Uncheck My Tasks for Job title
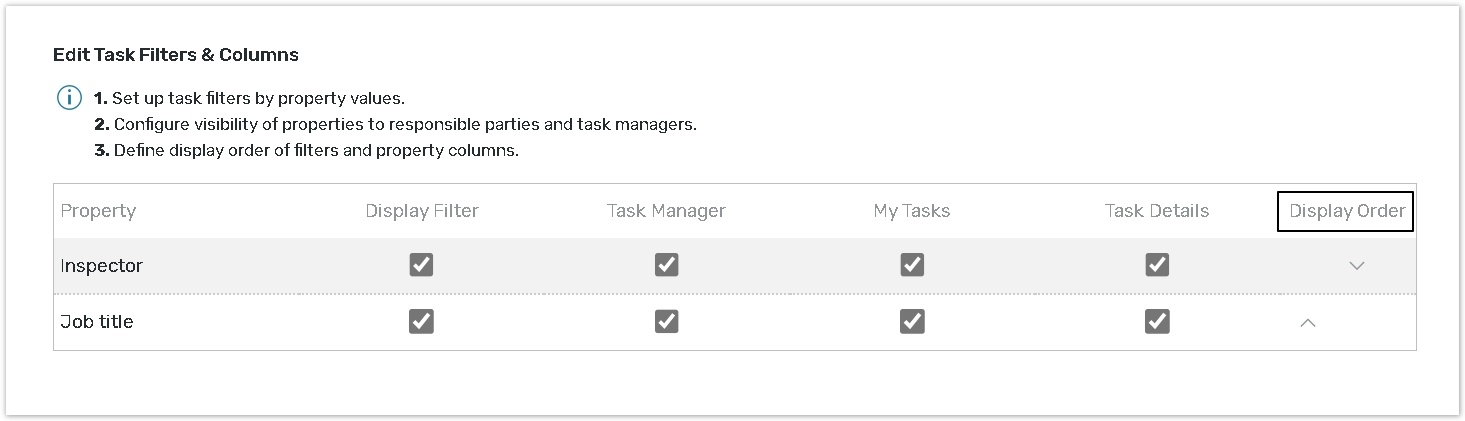The image size is (1465, 421). tap(911, 321)
